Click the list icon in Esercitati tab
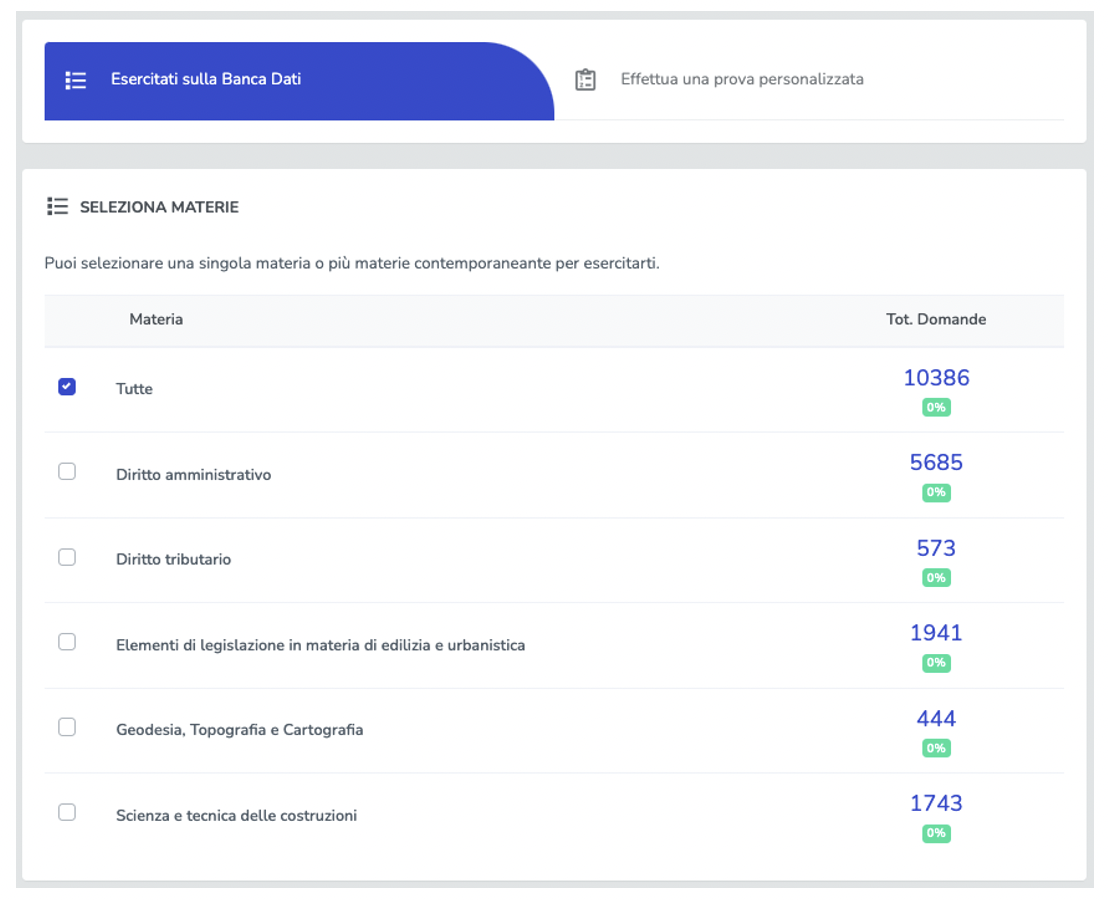Image resolution: width=1108 pixels, height=900 pixels. tap(76, 80)
